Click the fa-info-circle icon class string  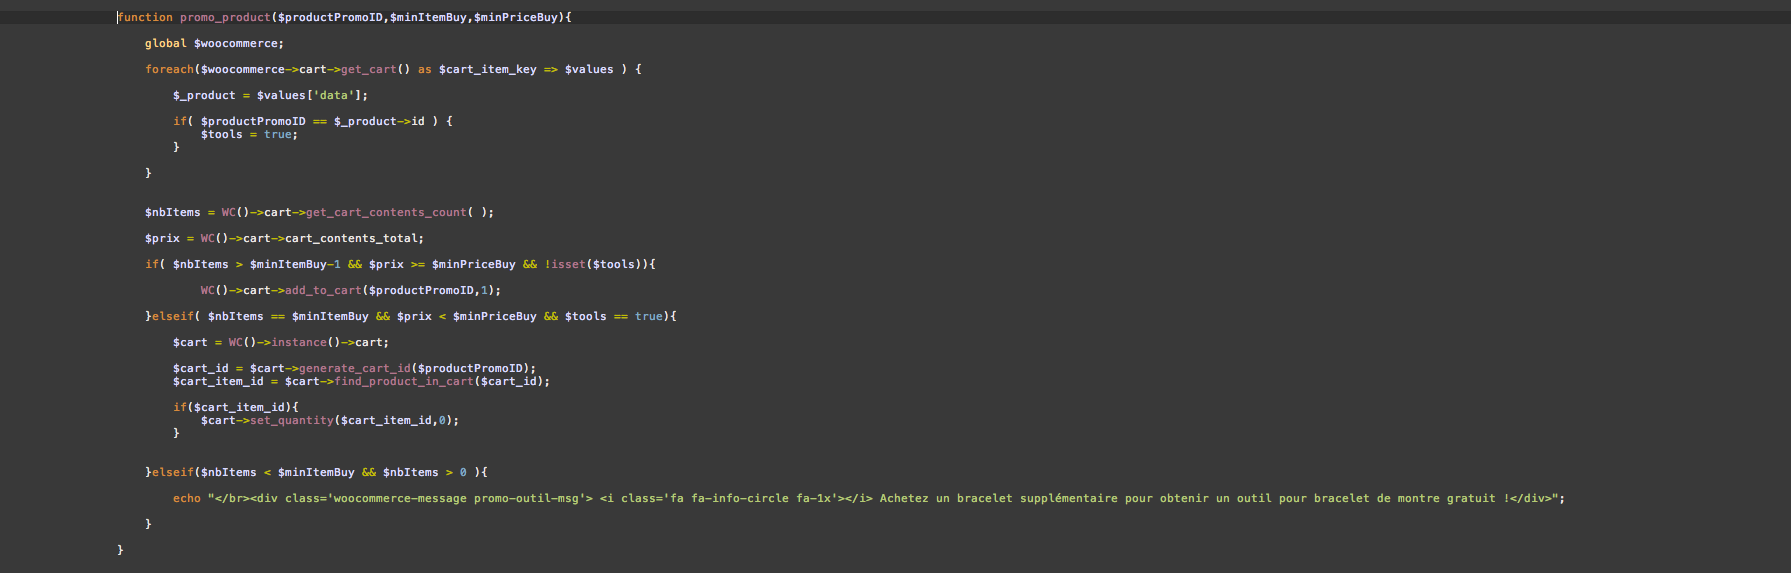pos(740,498)
